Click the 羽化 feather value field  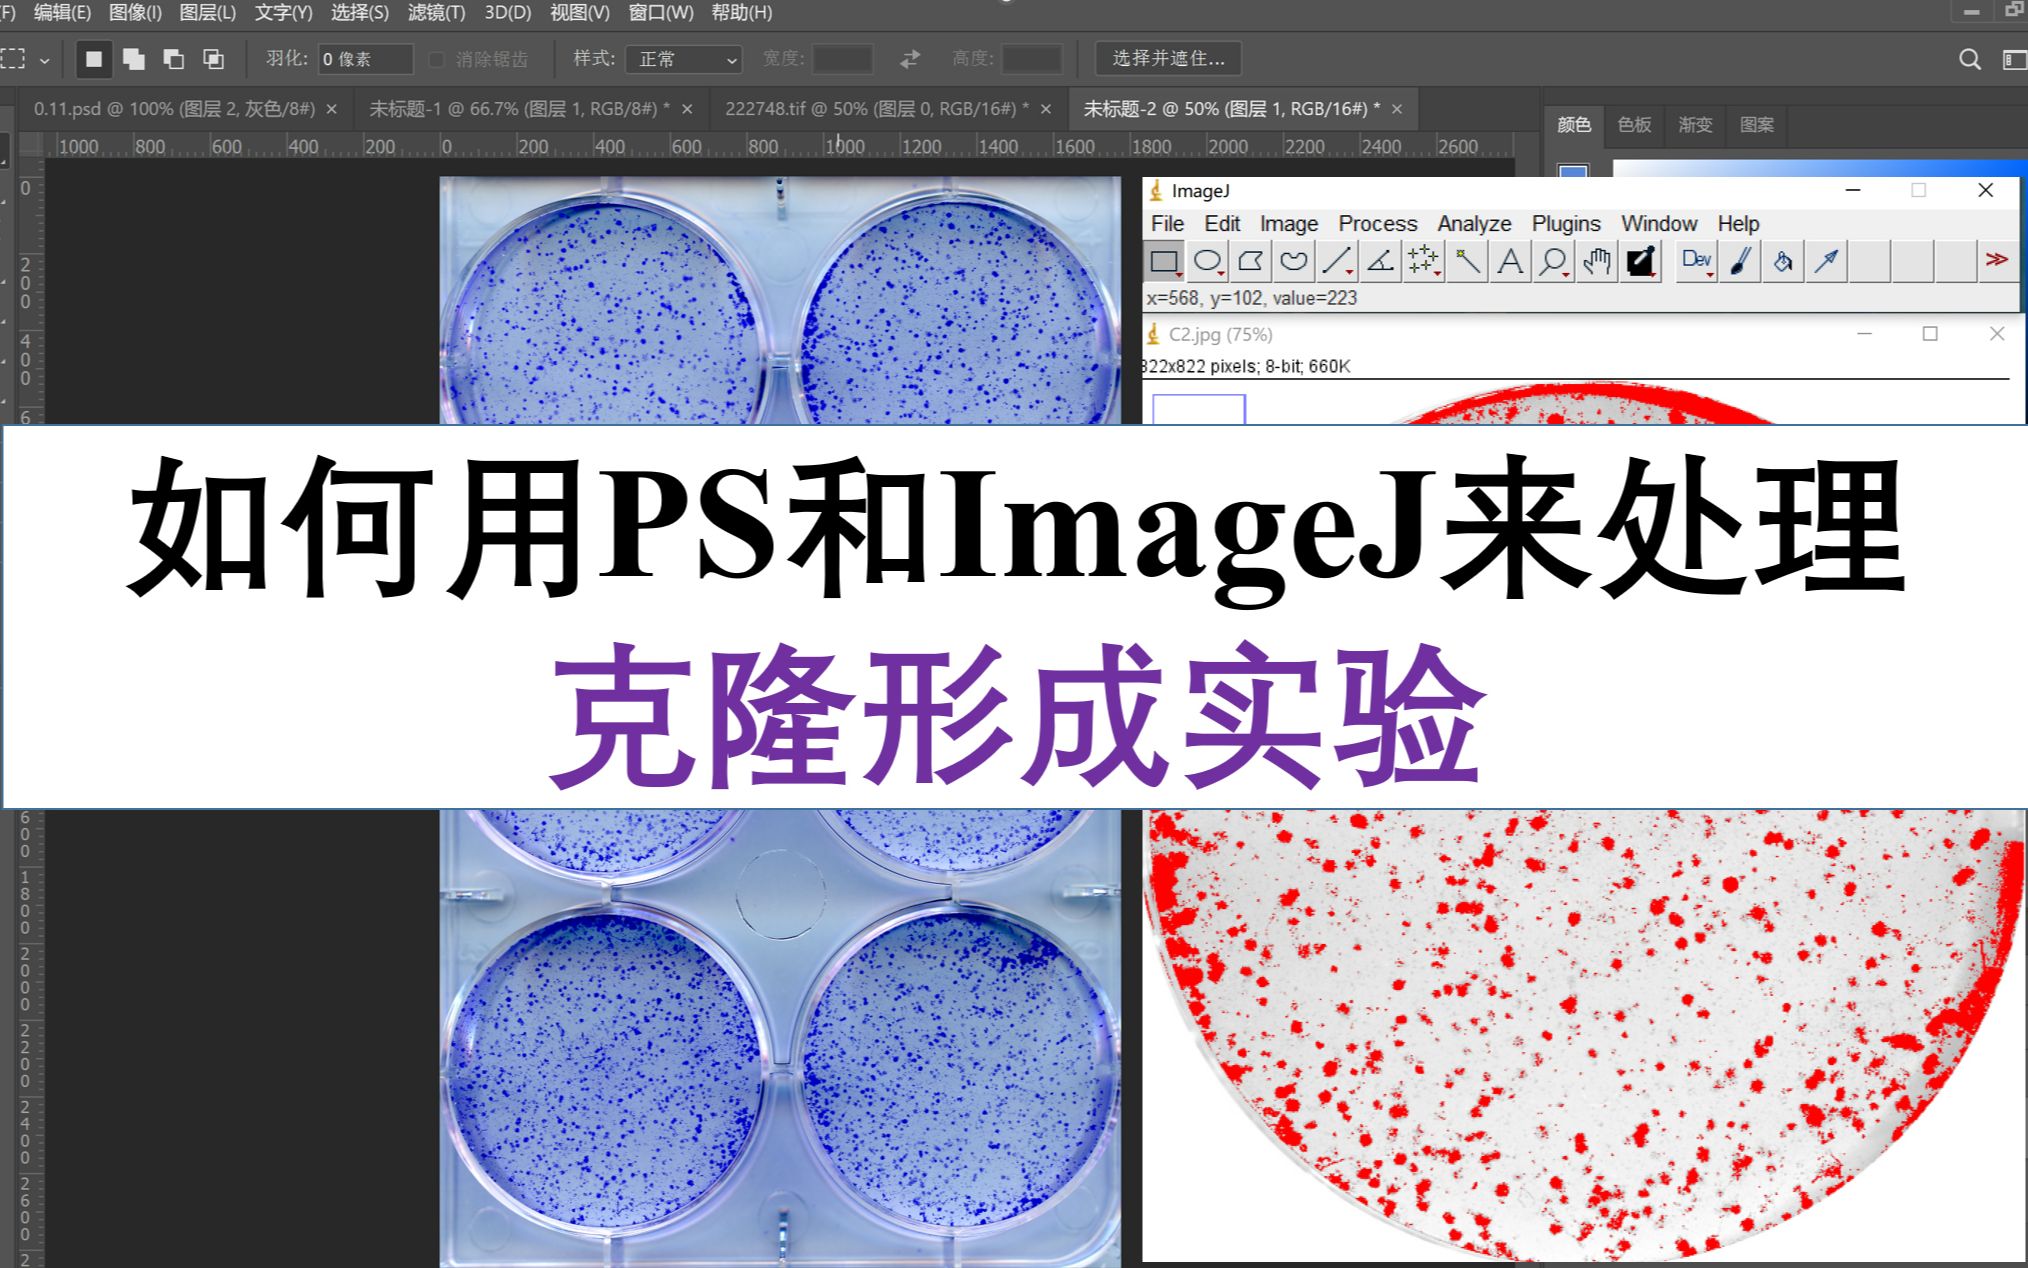(365, 59)
